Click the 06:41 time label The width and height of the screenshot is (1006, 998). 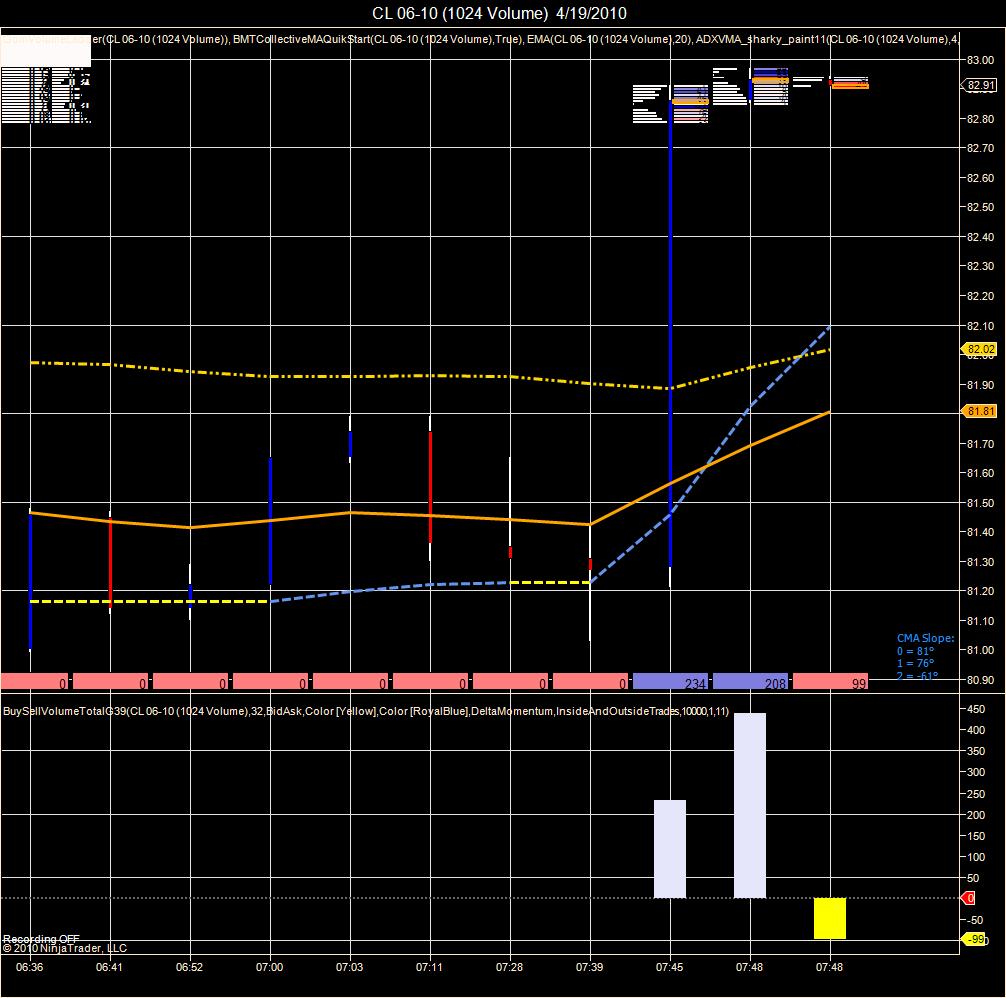(110, 966)
